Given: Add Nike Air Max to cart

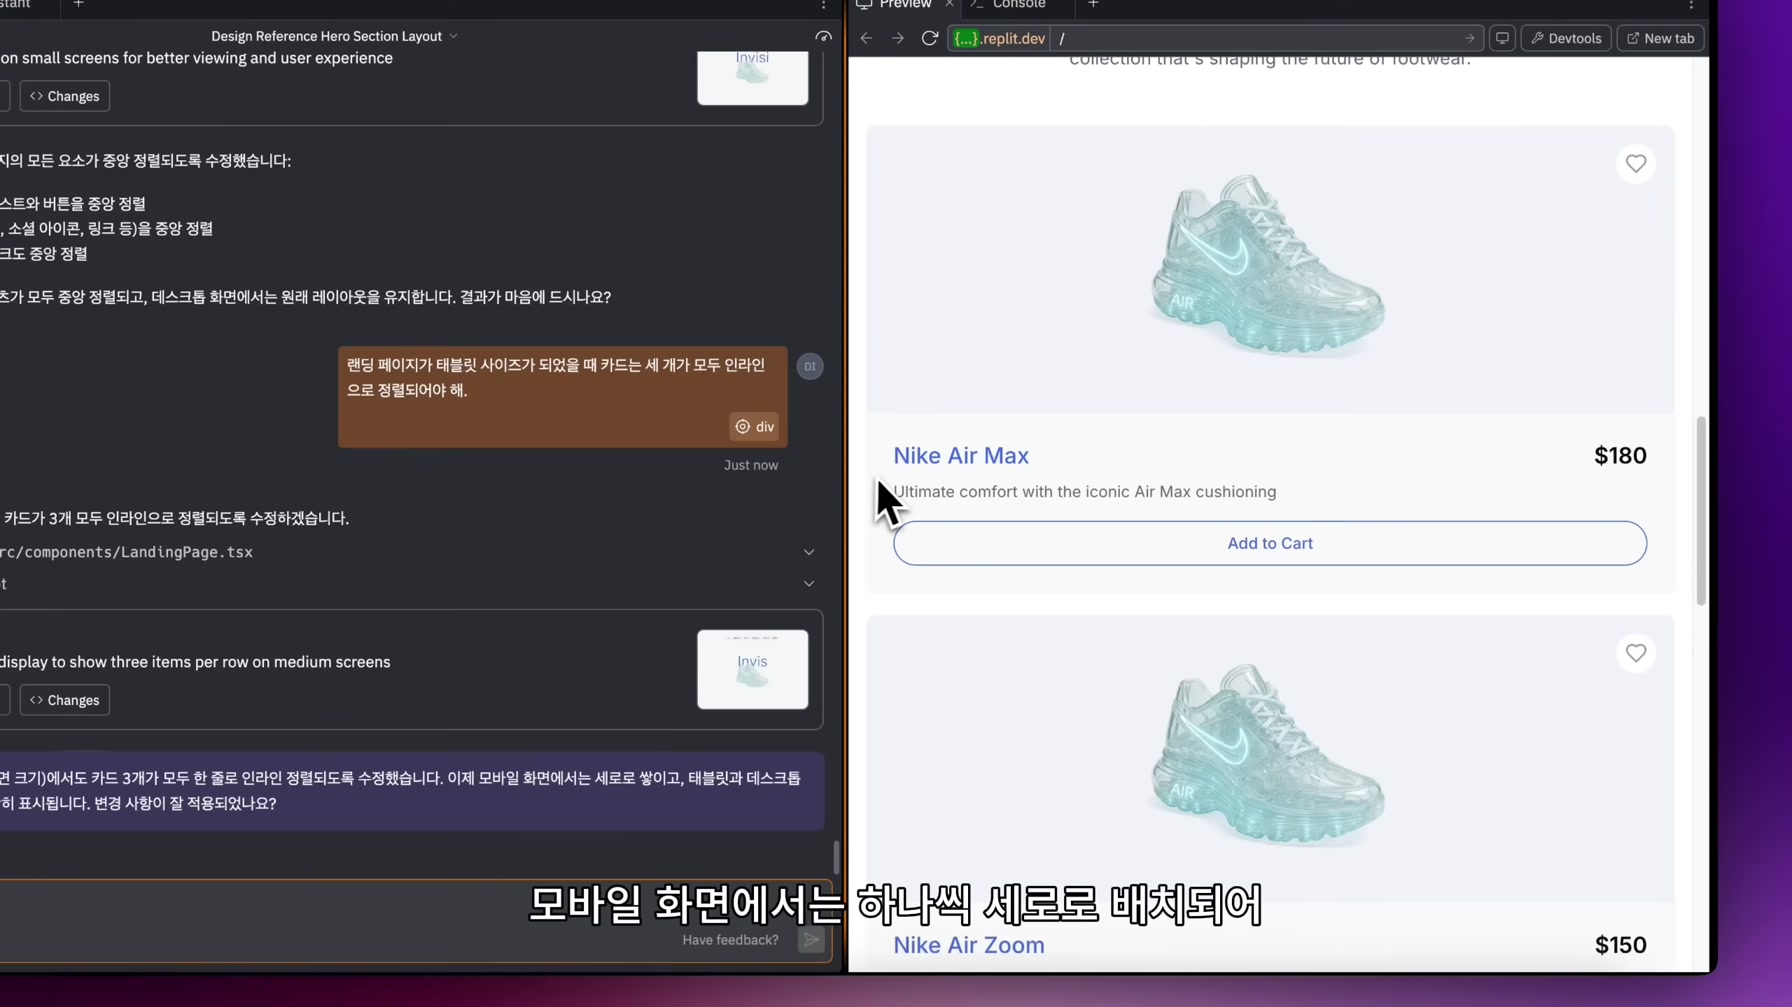Looking at the screenshot, I should pyautogui.click(x=1270, y=543).
